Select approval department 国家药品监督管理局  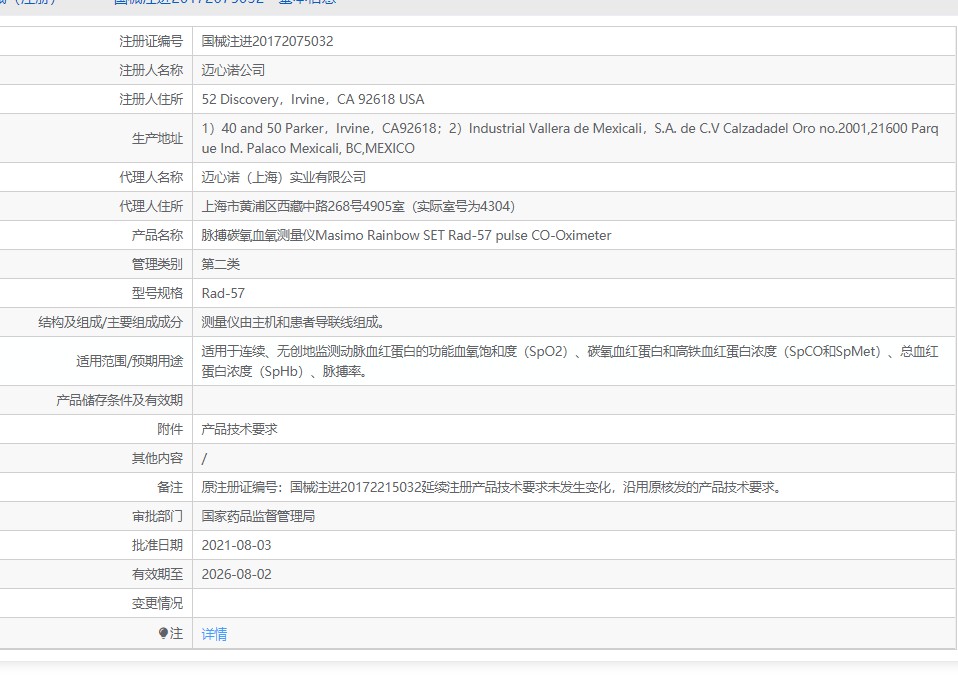click(x=258, y=516)
